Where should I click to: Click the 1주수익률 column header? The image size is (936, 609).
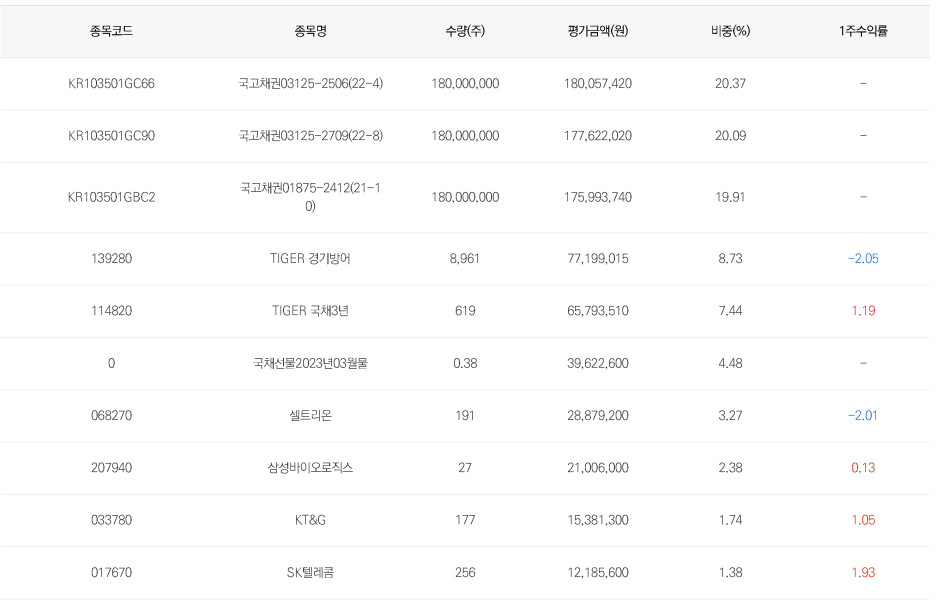coord(863,31)
